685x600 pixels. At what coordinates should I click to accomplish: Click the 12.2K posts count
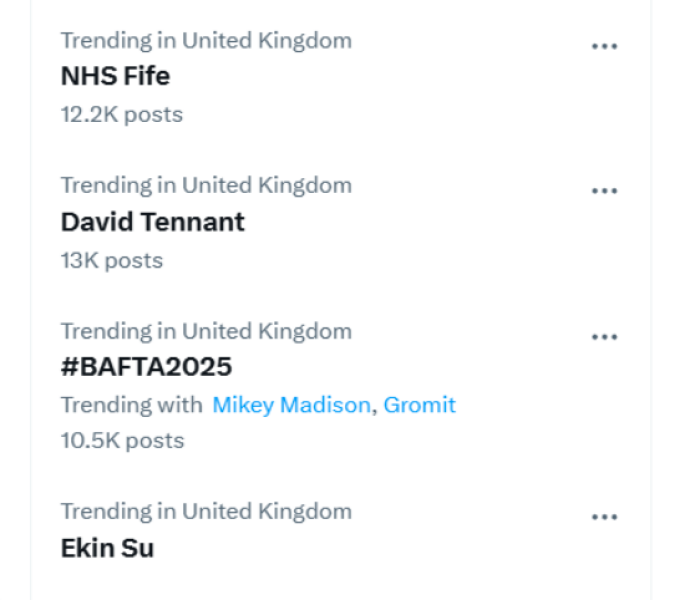click(x=121, y=114)
